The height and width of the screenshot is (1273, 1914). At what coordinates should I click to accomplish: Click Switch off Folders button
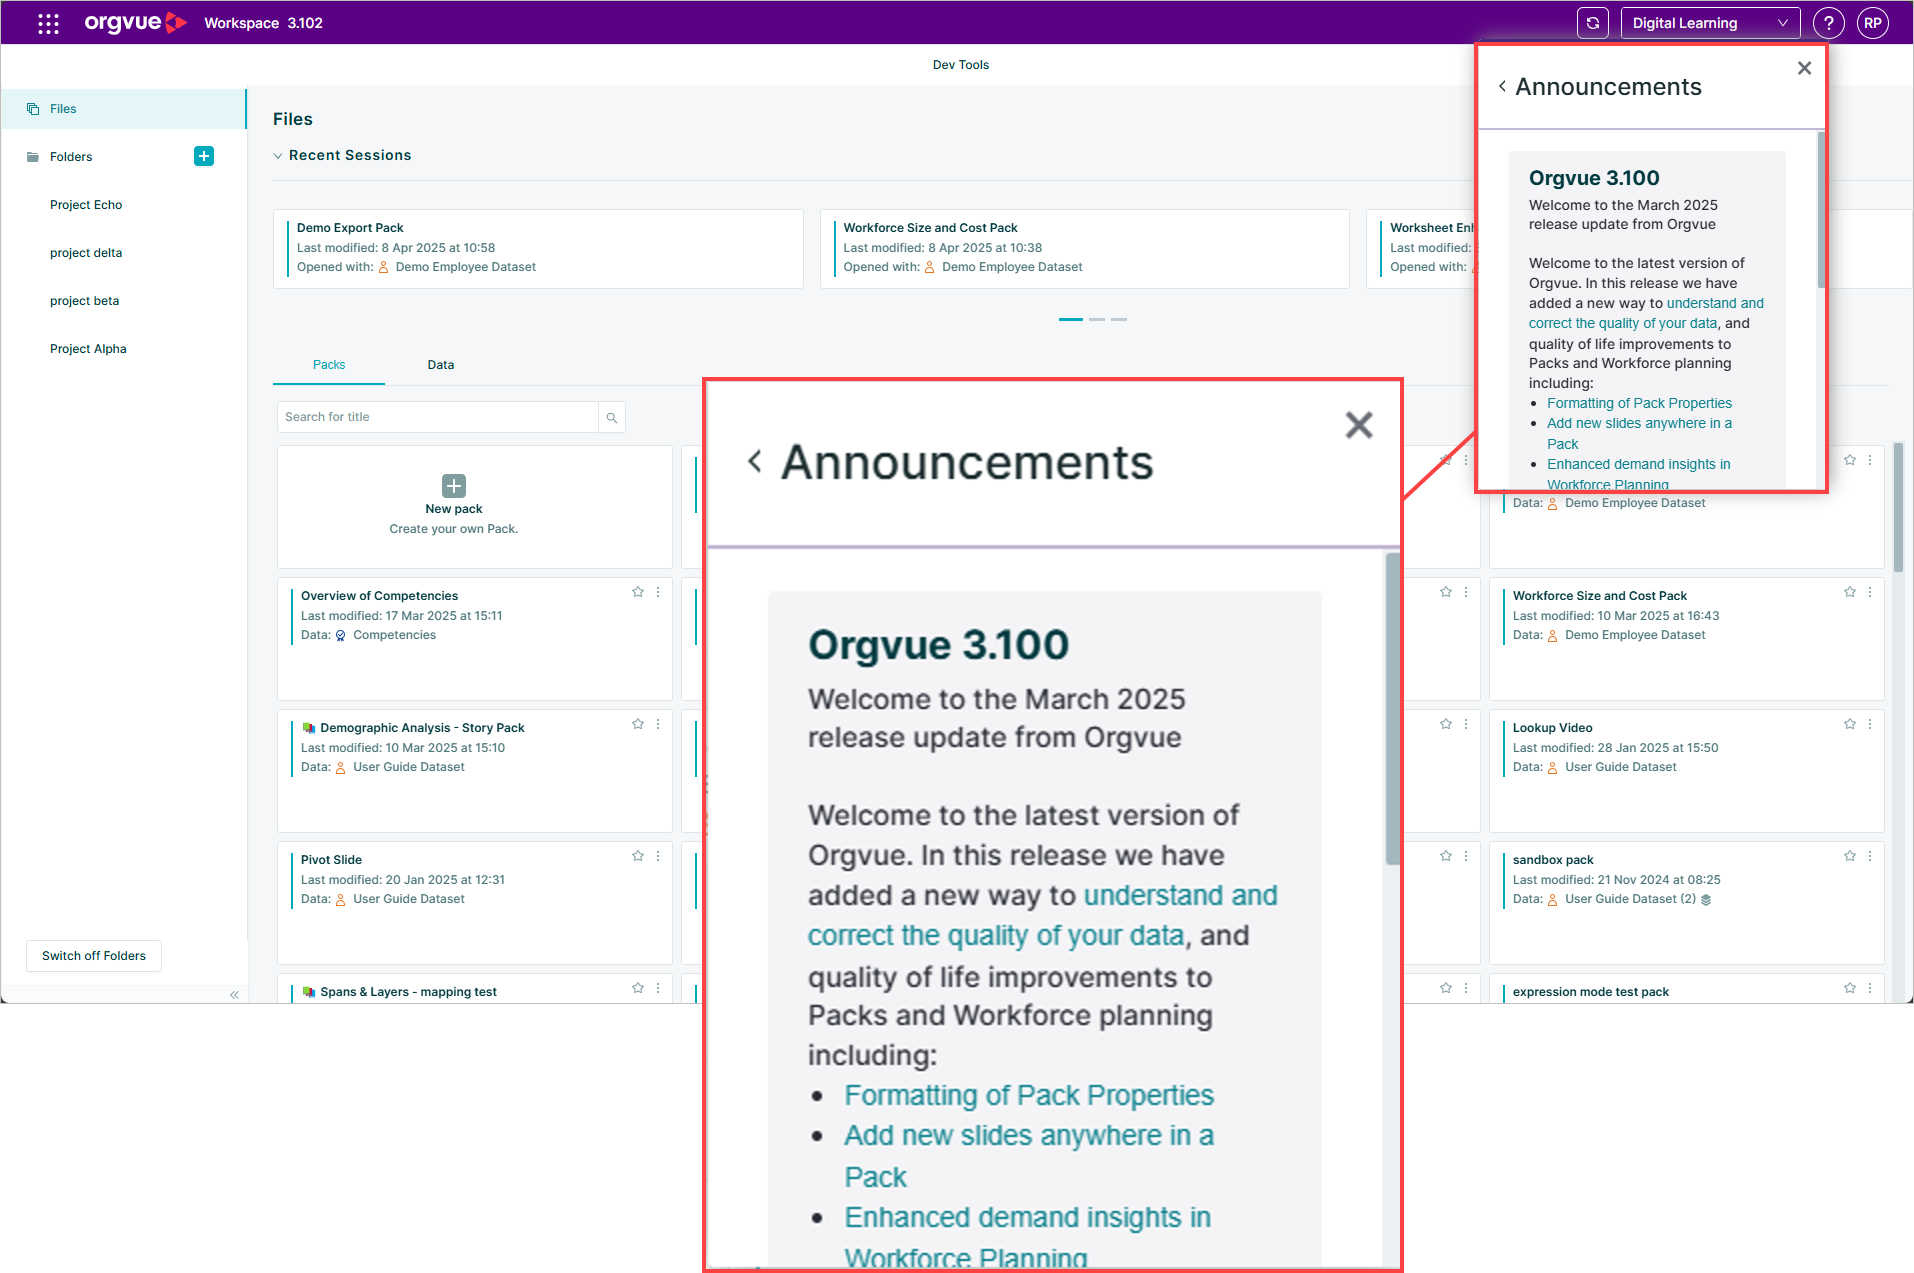[x=94, y=956]
